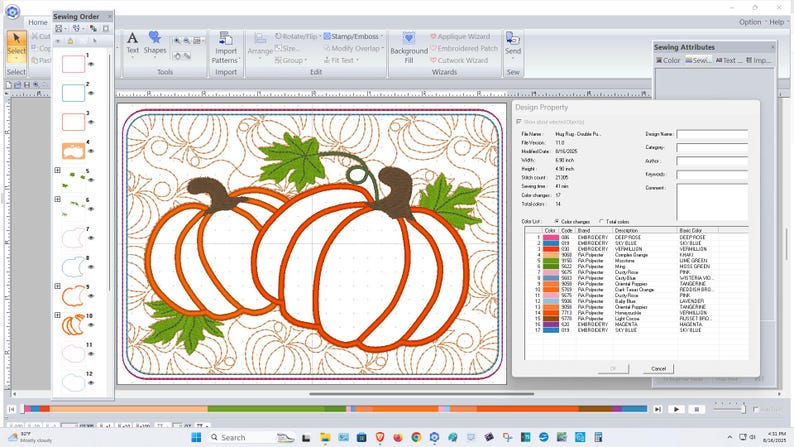Expand sewing order group 9
794x447 pixels.
click(58, 286)
